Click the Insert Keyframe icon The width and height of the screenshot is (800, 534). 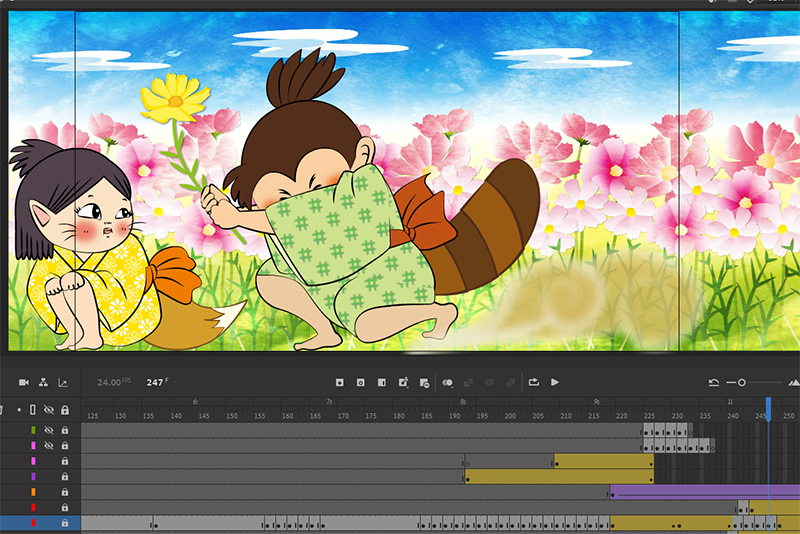(x=340, y=382)
